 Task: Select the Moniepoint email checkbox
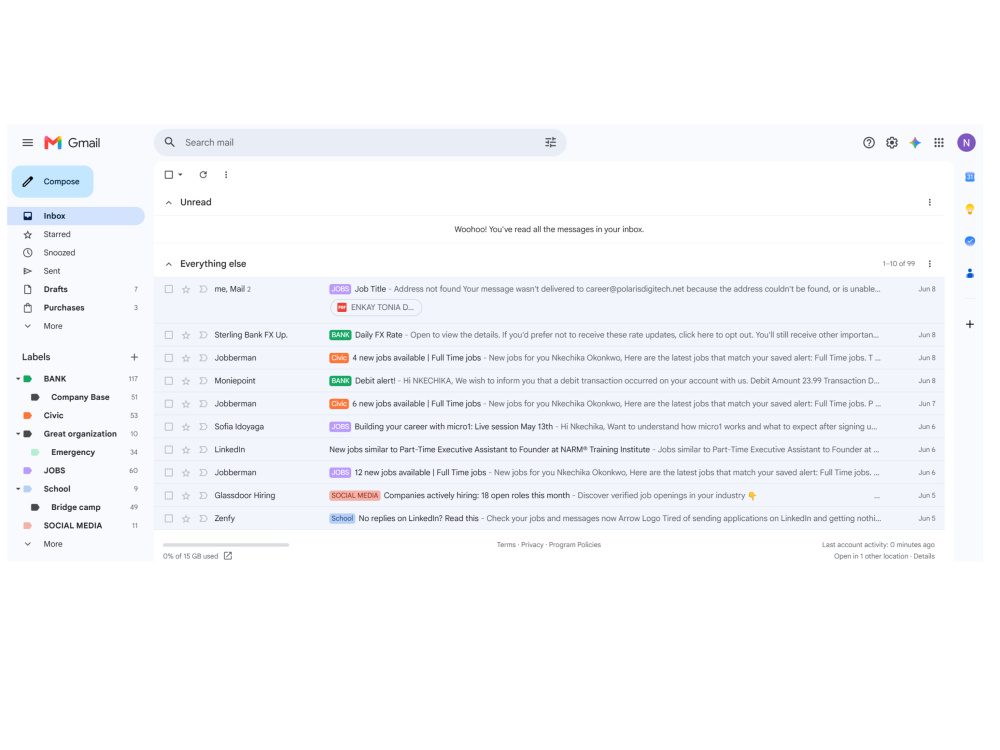168,381
